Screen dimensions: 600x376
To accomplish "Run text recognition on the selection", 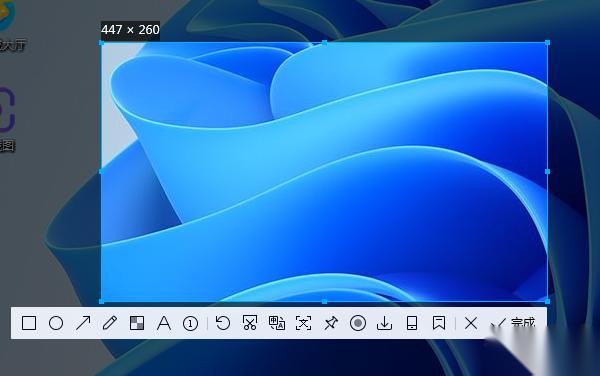I will coord(303,323).
